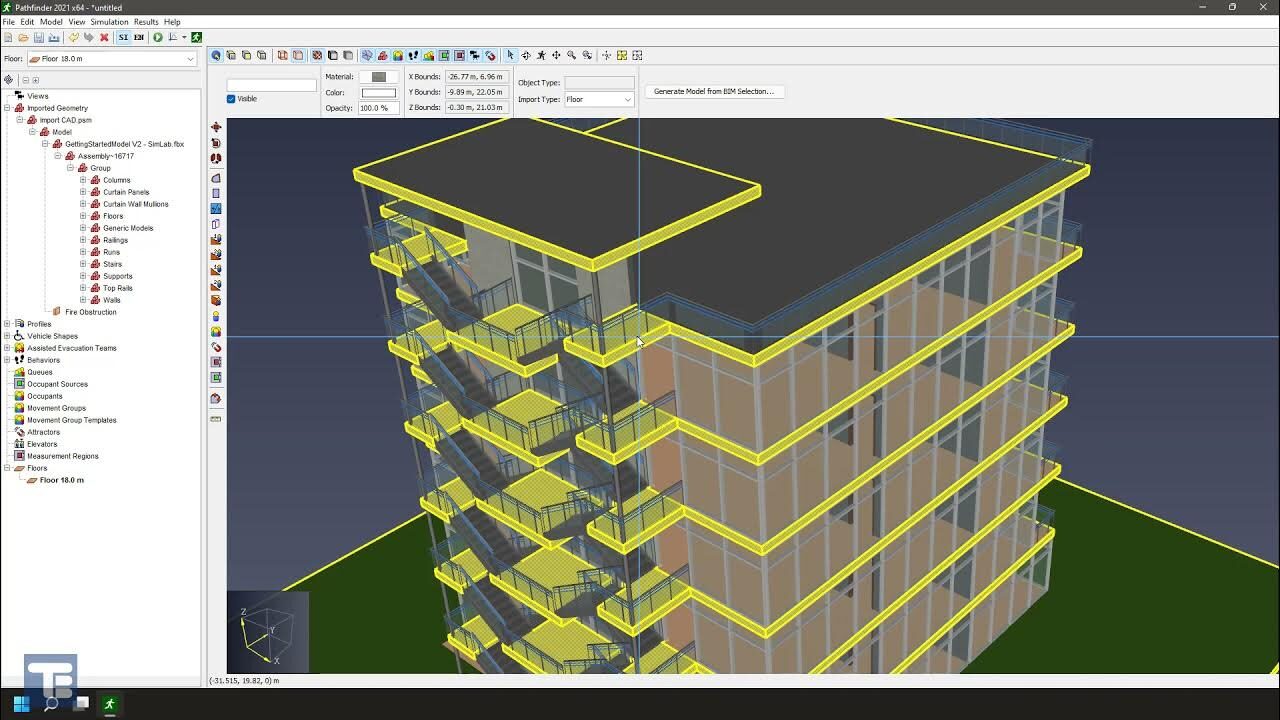
Task: Select the arrow selection tool
Action: tap(510, 56)
